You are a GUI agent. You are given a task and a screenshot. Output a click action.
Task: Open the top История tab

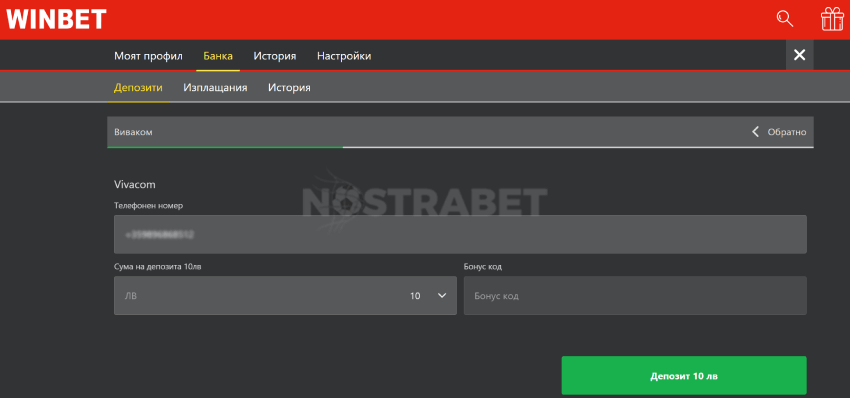(275, 56)
